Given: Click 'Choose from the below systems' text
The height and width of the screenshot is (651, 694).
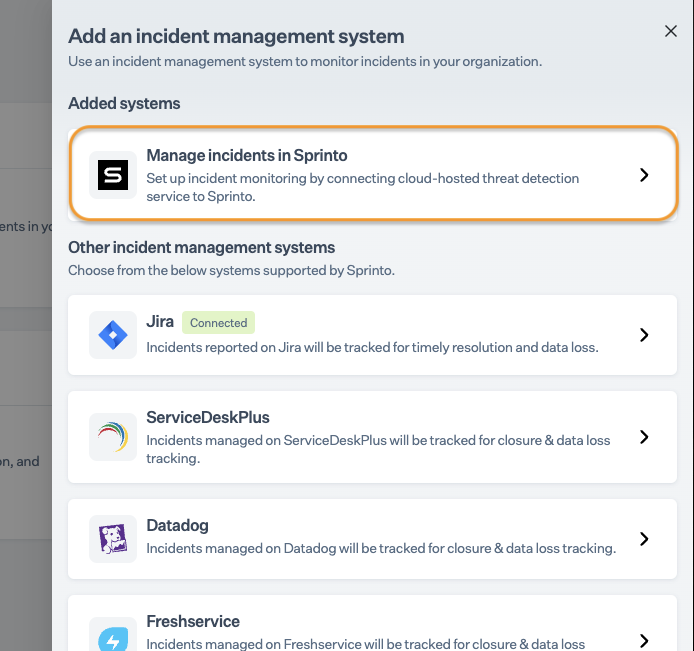Looking at the screenshot, I should pyautogui.click(x=231, y=270).
